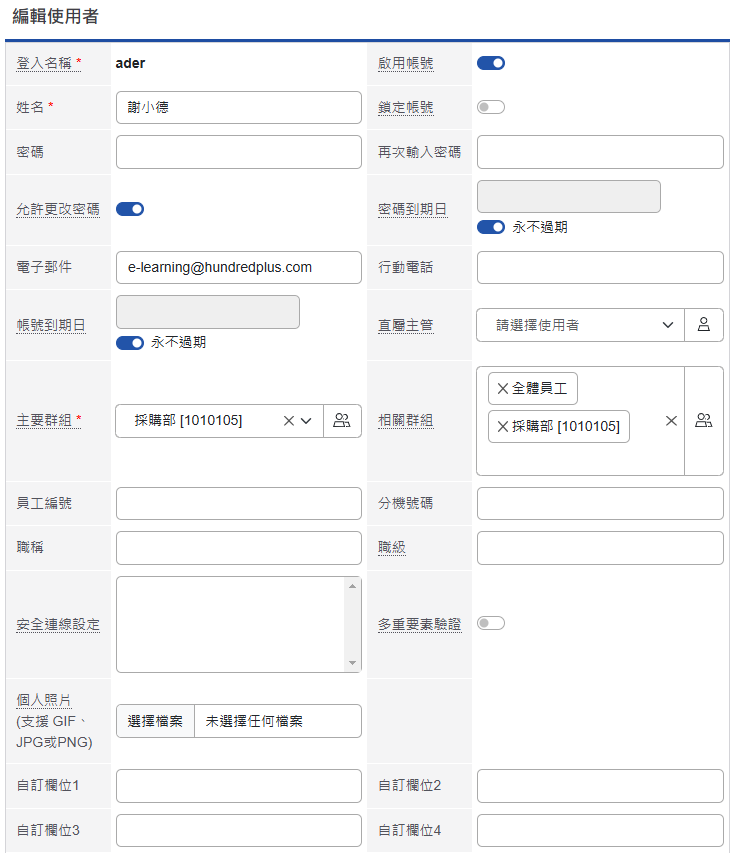Click the 選擇檔案 button for 個人照片

pos(155,721)
